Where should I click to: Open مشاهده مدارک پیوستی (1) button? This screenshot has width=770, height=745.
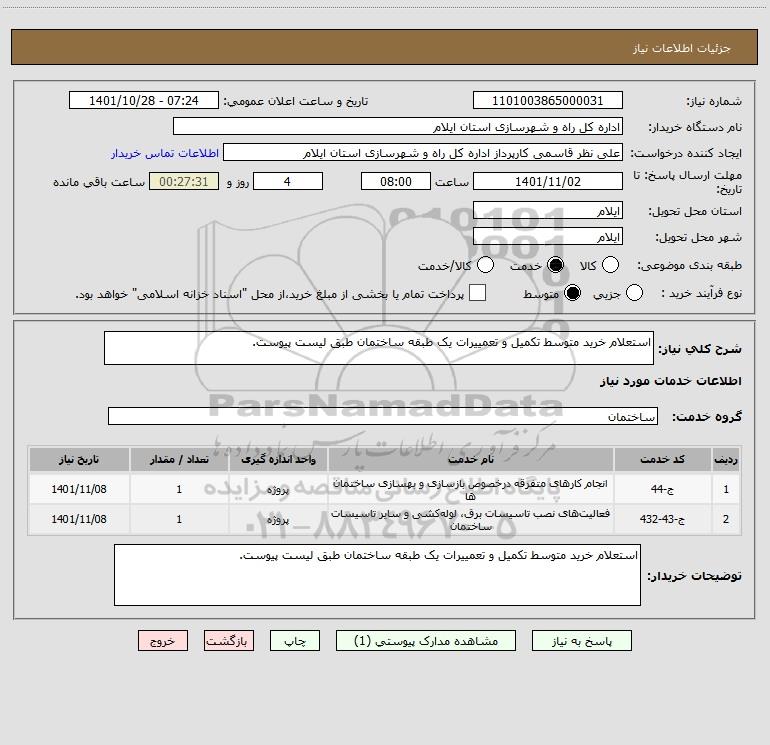click(426, 641)
